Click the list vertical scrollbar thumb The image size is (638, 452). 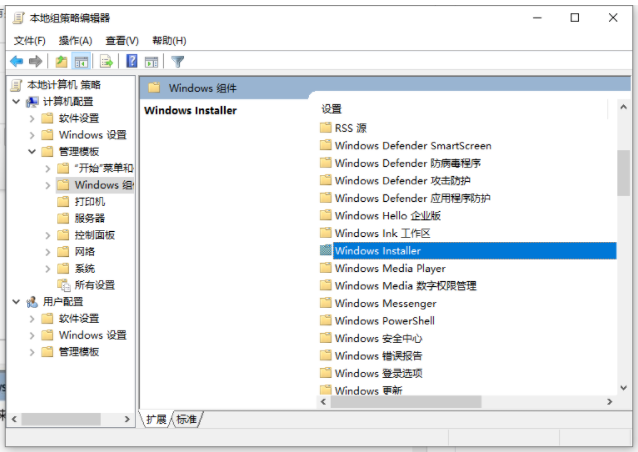623,173
